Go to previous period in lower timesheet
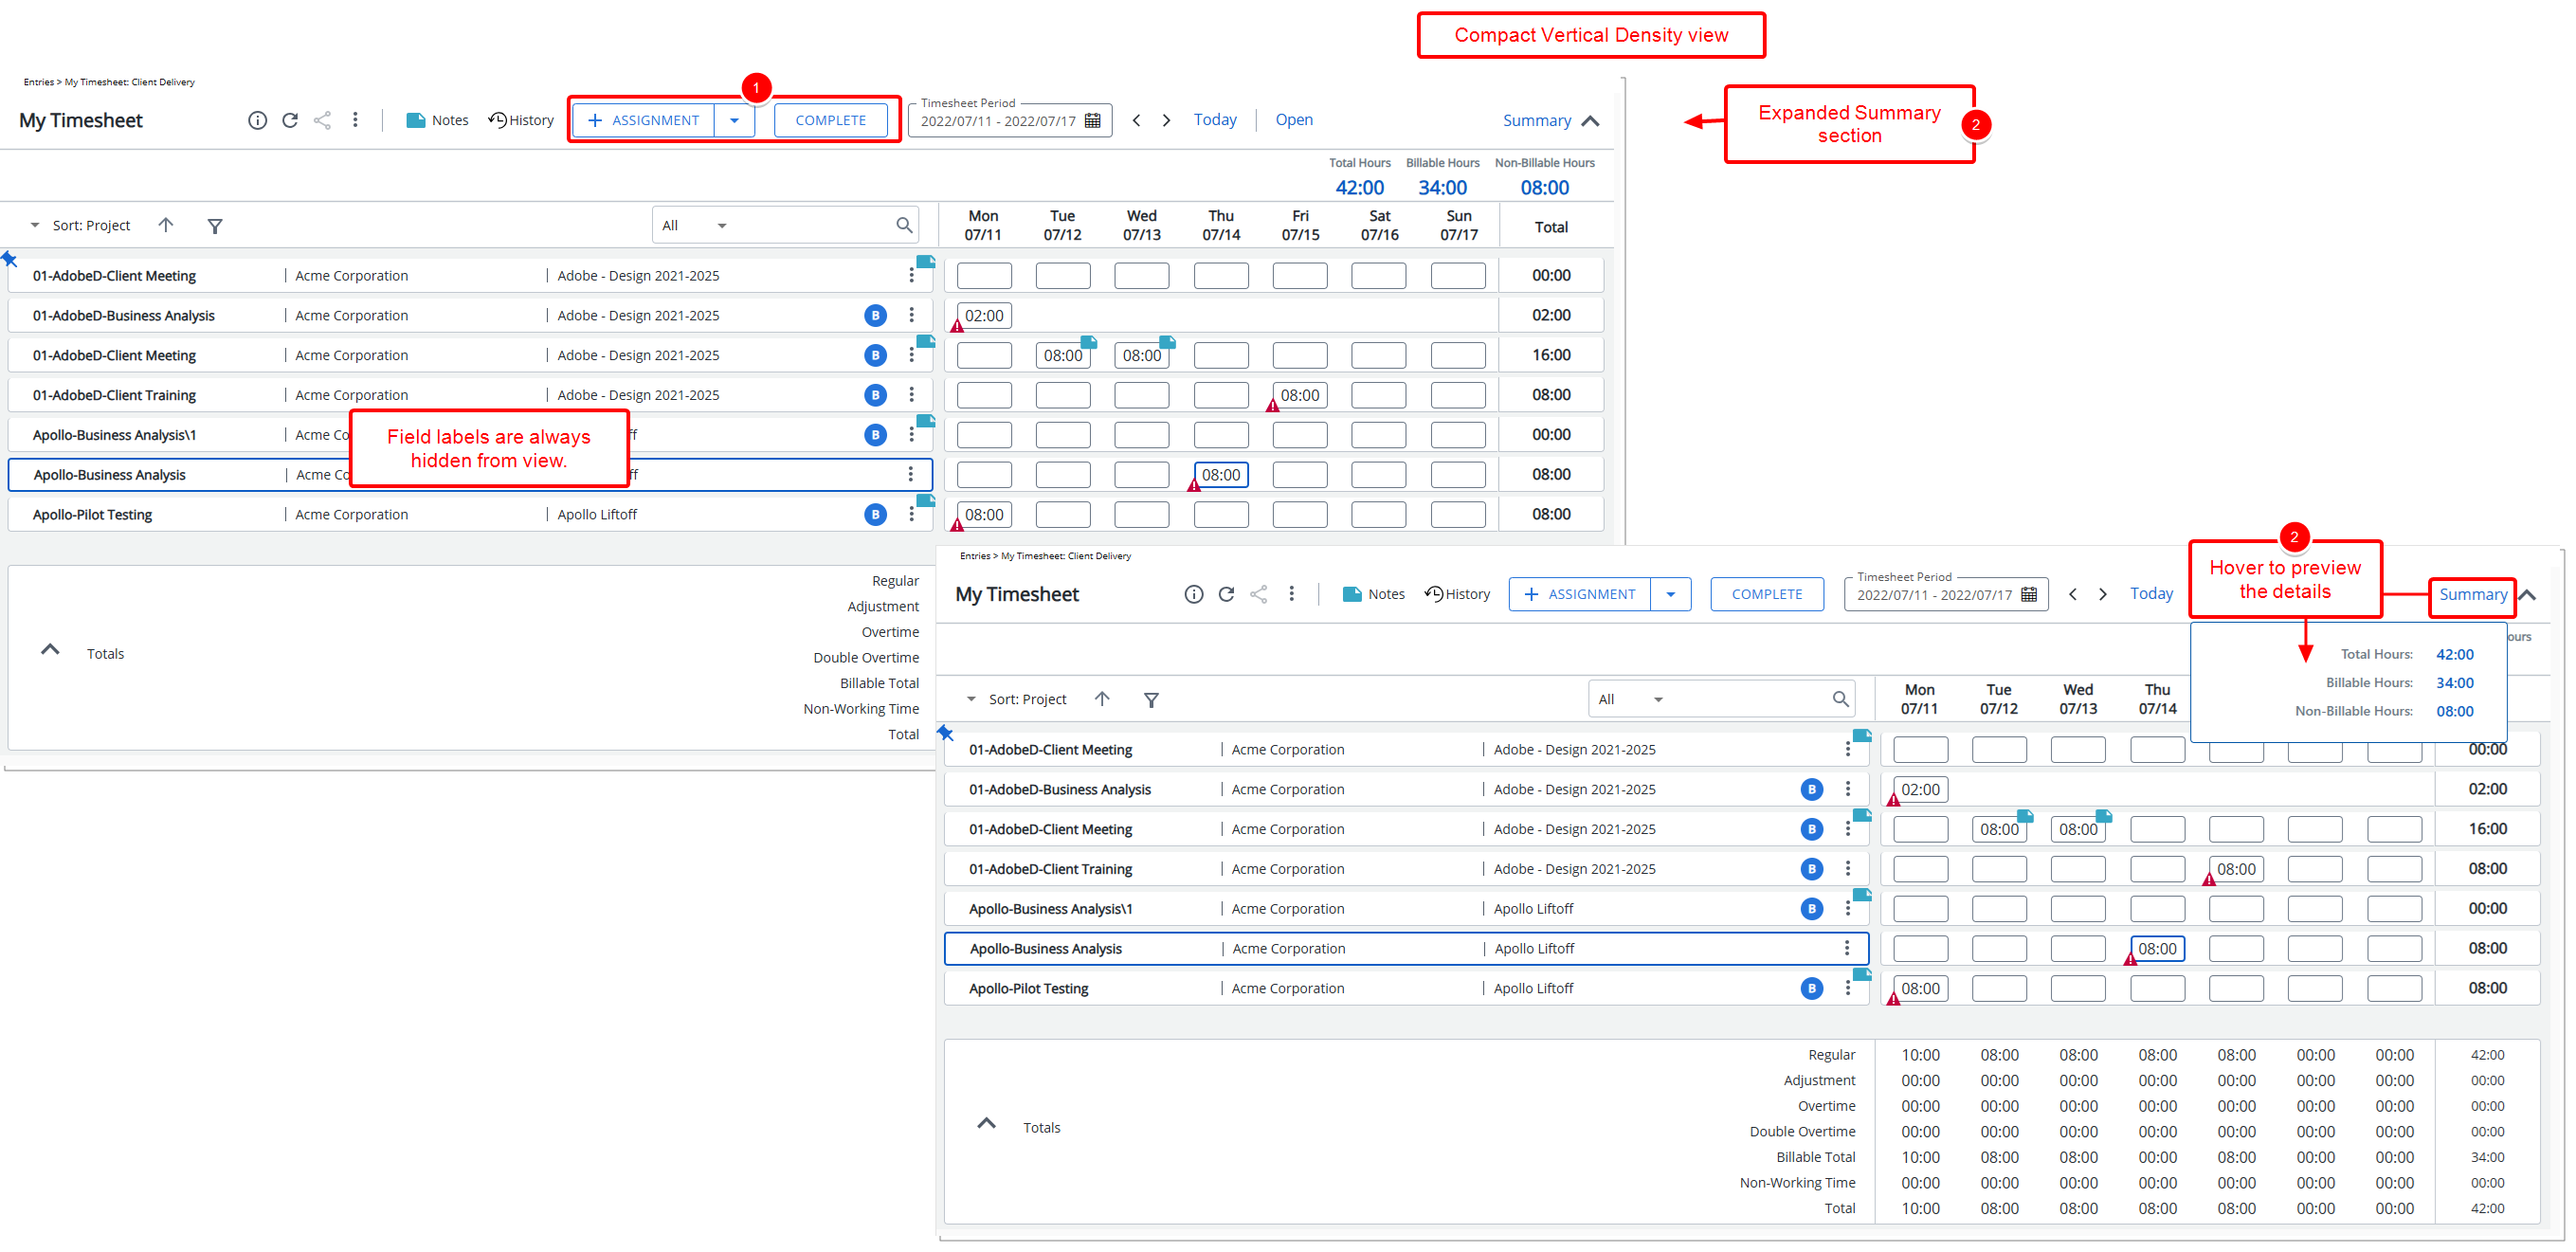2576x1252 pixels. point(2073,594)
